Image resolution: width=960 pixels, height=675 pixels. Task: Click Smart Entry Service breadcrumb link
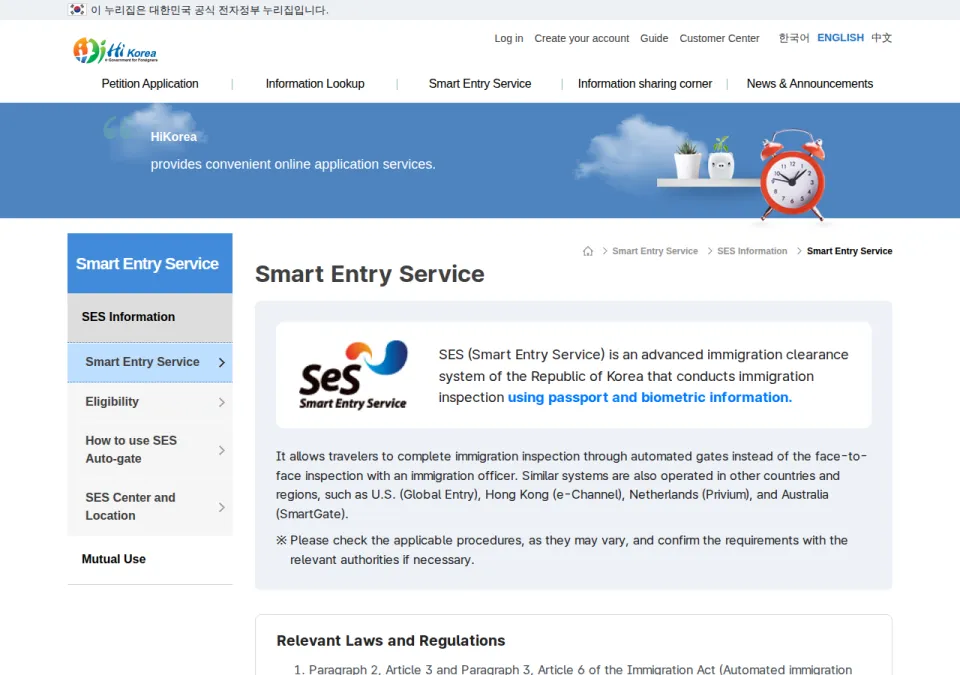(654, 251)
